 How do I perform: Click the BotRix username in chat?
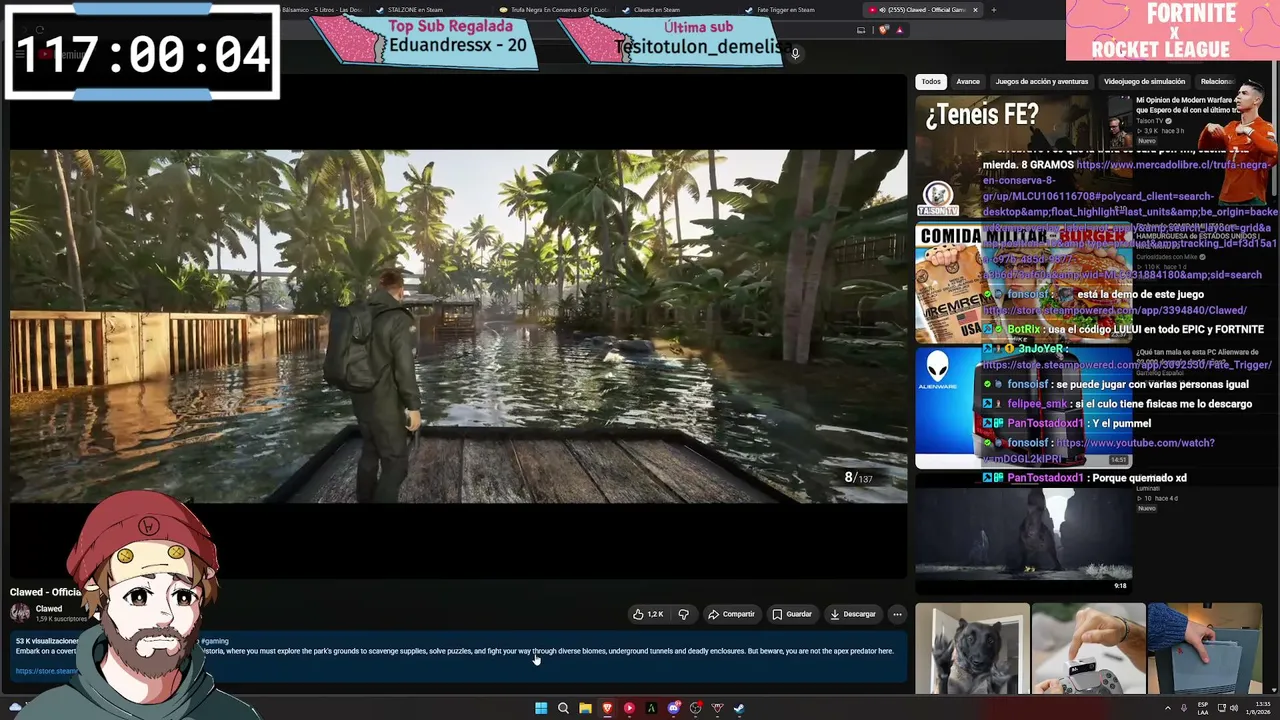pos(1024,329)
